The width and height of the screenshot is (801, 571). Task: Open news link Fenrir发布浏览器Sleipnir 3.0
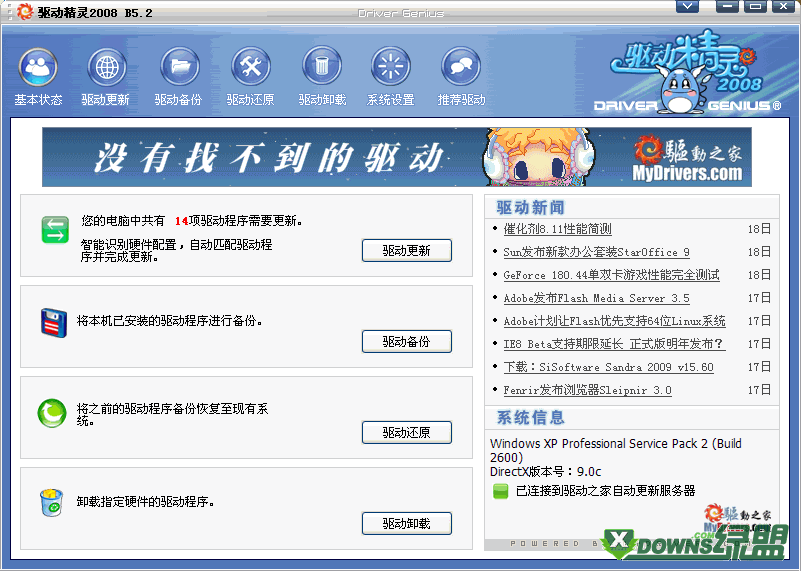[x=587, y=390]
